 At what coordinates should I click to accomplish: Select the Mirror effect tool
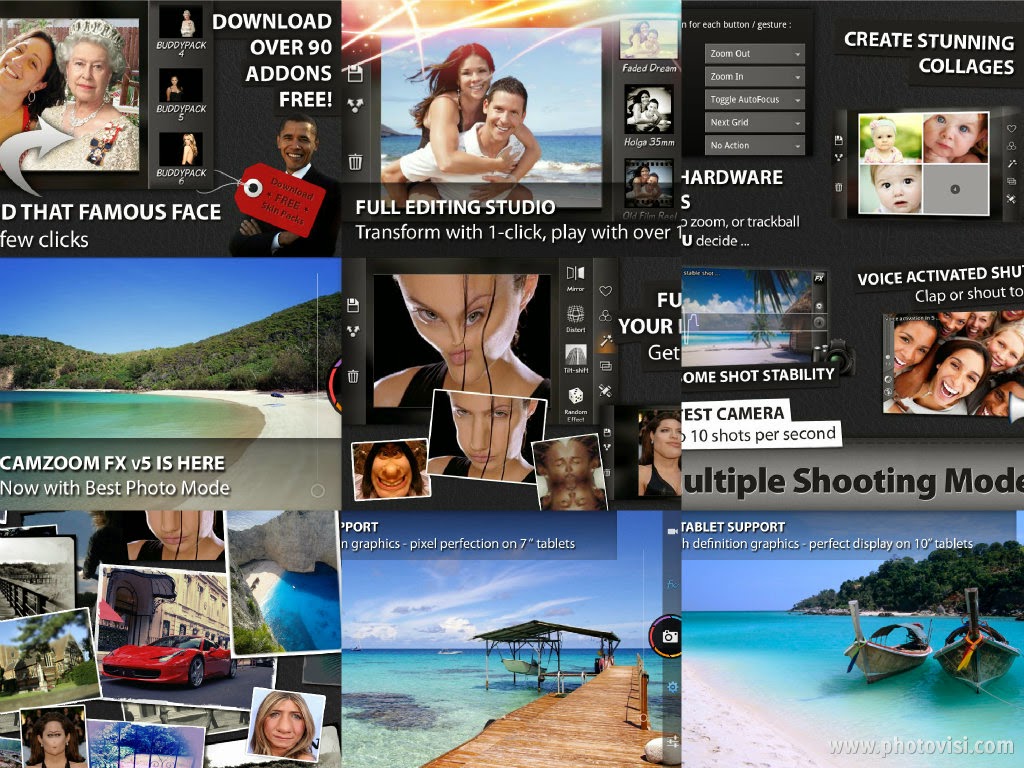575,277
